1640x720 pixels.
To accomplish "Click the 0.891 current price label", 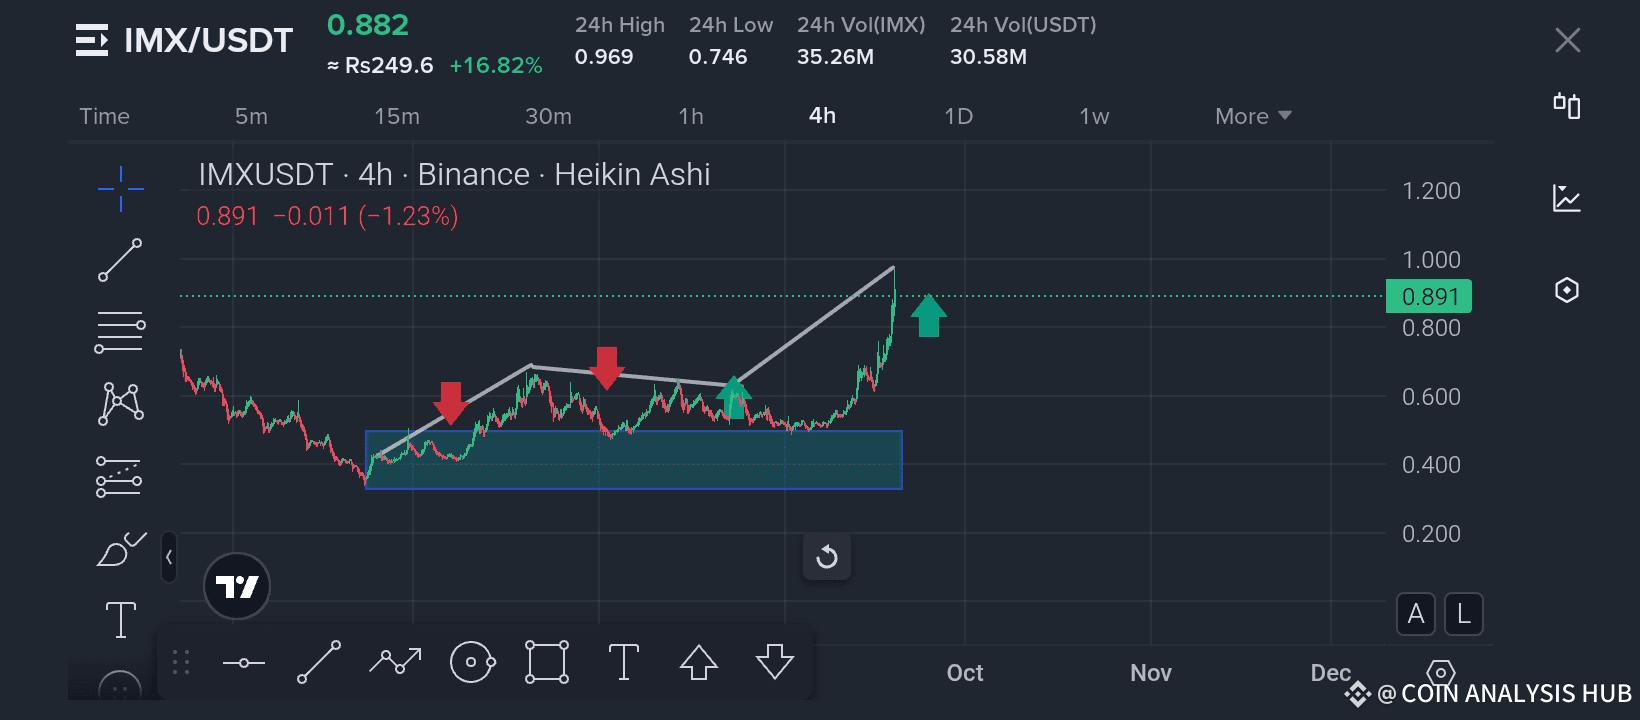I will 1429,297.
